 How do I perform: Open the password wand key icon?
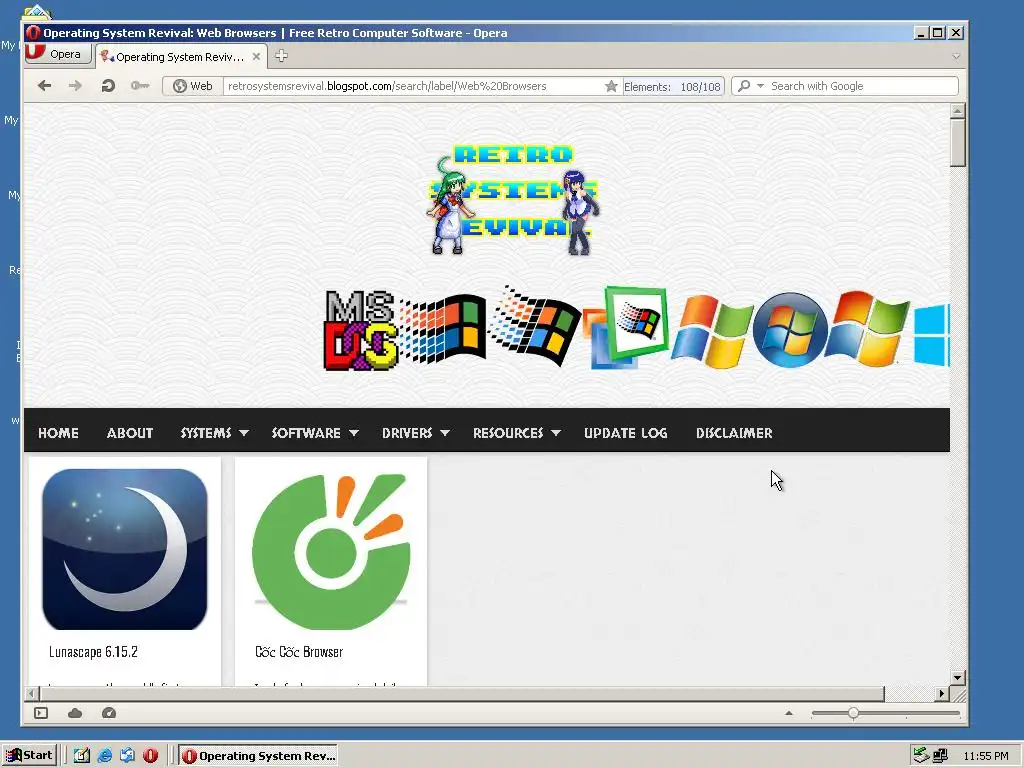point(140,86)
